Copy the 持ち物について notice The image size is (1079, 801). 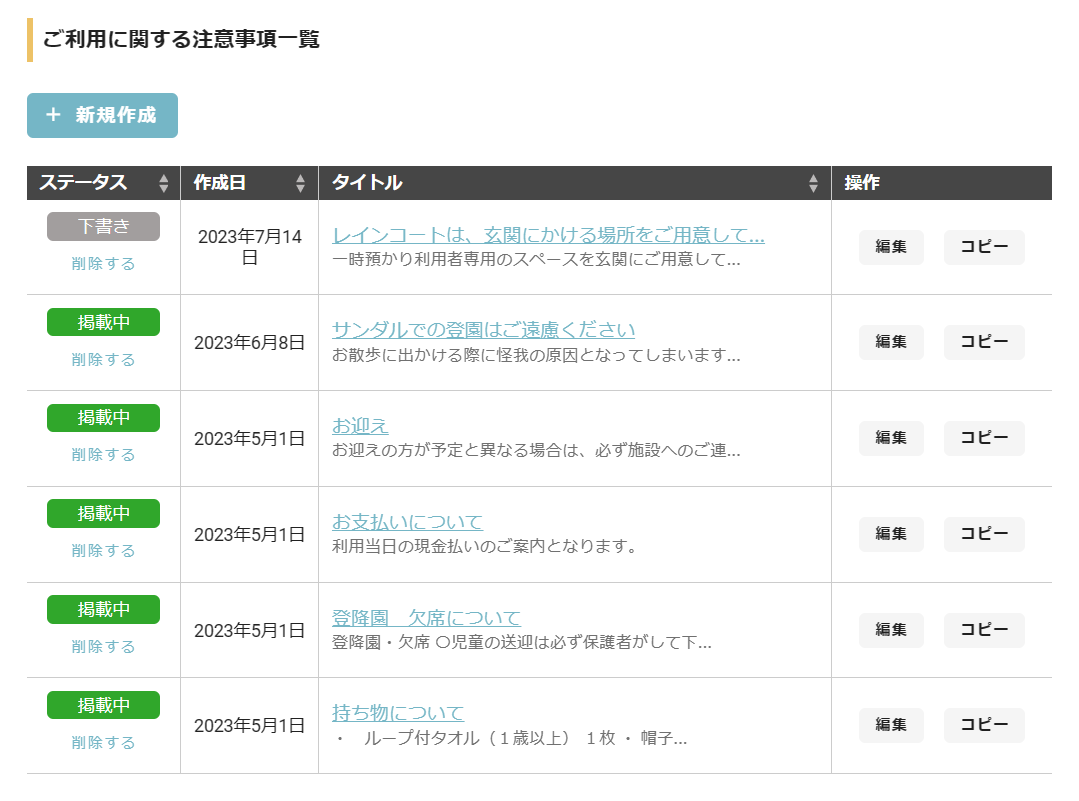coord(984,726)
